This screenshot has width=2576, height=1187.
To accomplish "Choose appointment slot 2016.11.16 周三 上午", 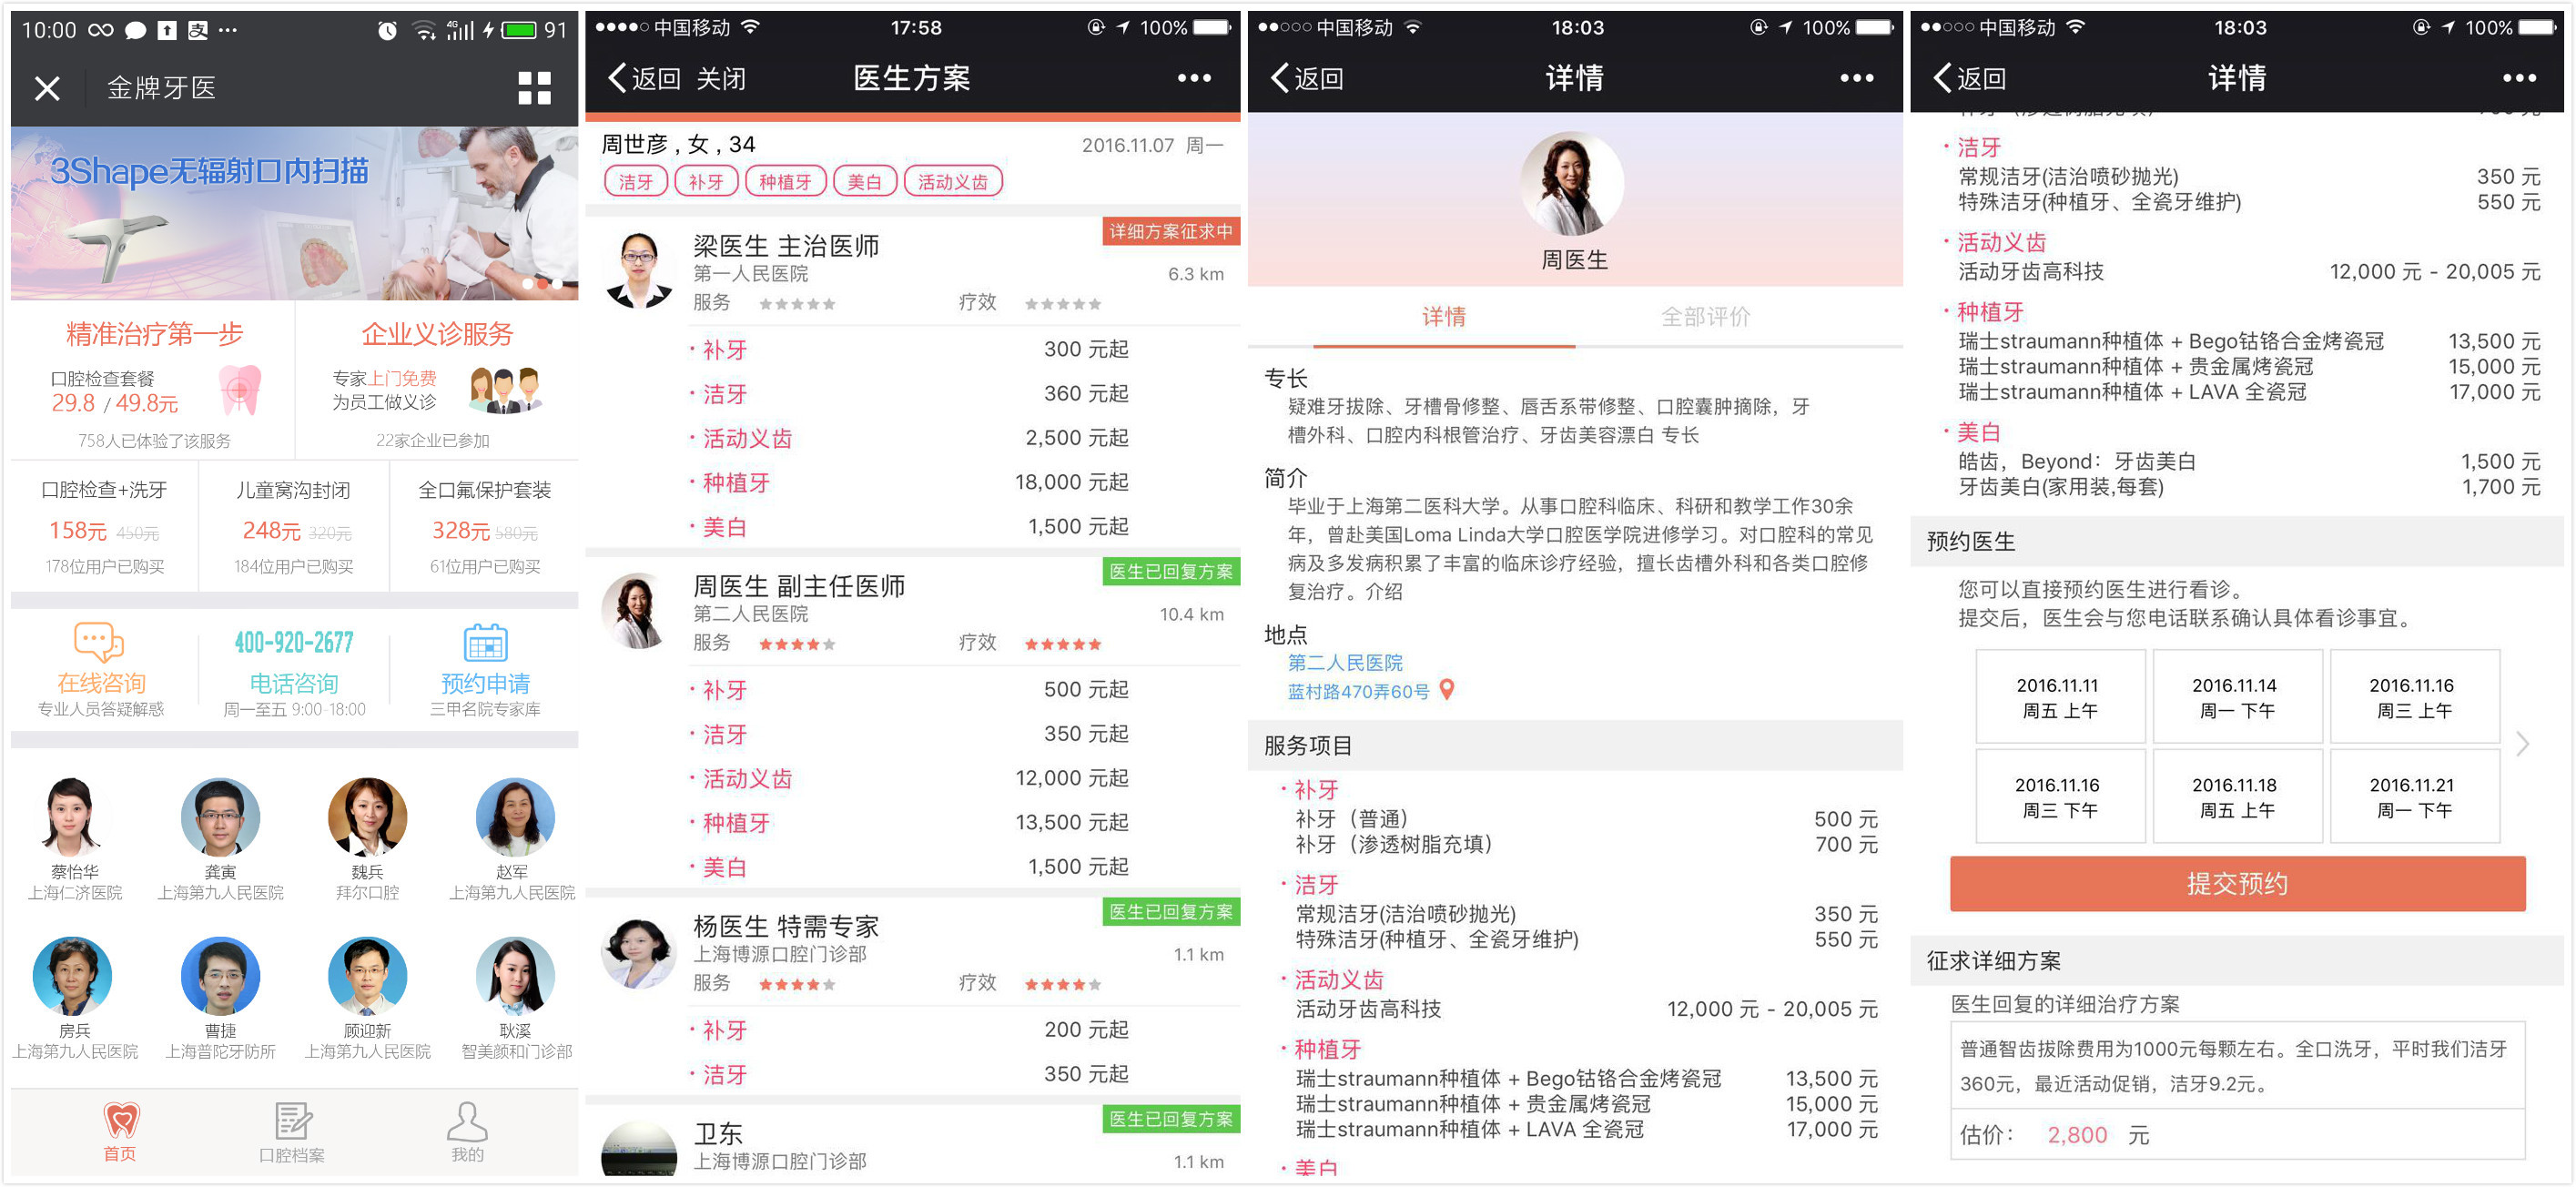I will (x=2414, y=697).
